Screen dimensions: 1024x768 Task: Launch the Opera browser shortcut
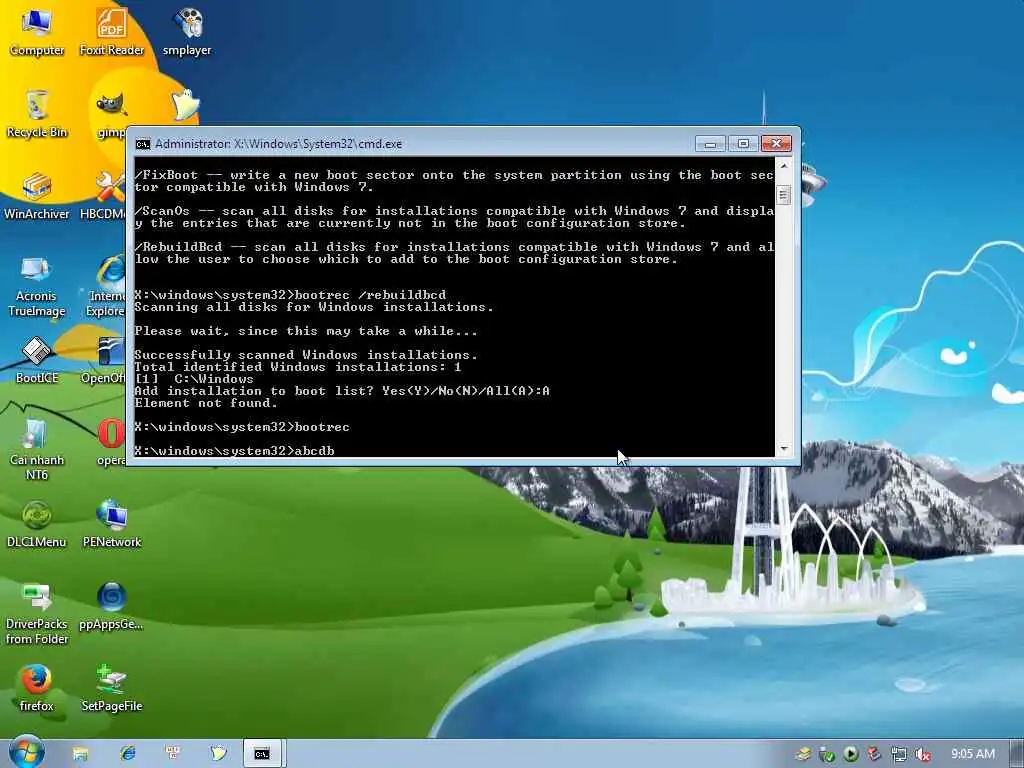click(111, 442)
